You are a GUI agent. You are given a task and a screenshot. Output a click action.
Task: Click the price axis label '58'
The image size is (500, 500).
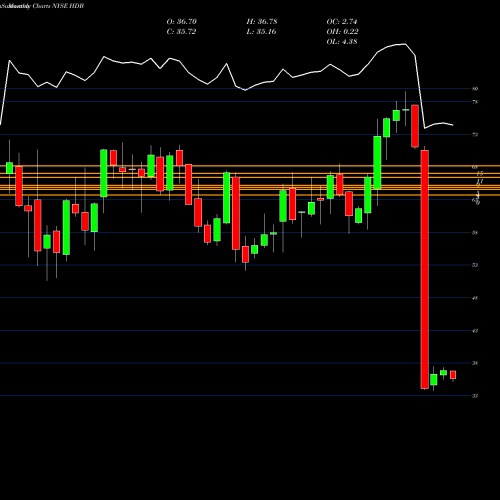[x=475, y=233]
